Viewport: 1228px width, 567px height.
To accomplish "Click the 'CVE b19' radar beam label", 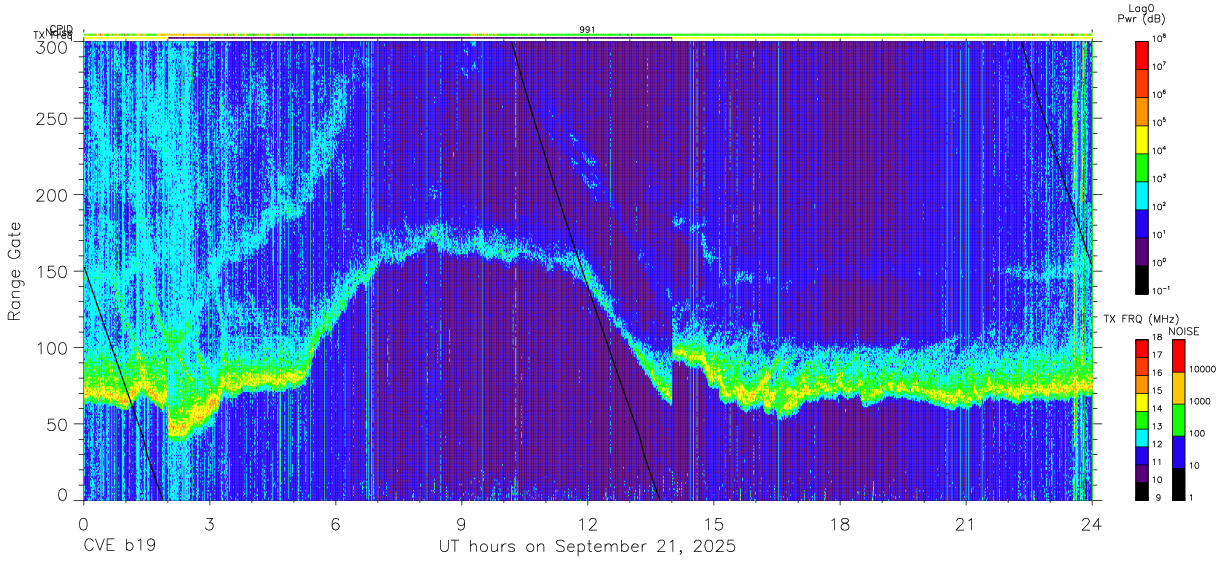I will [x=119, y=547].
